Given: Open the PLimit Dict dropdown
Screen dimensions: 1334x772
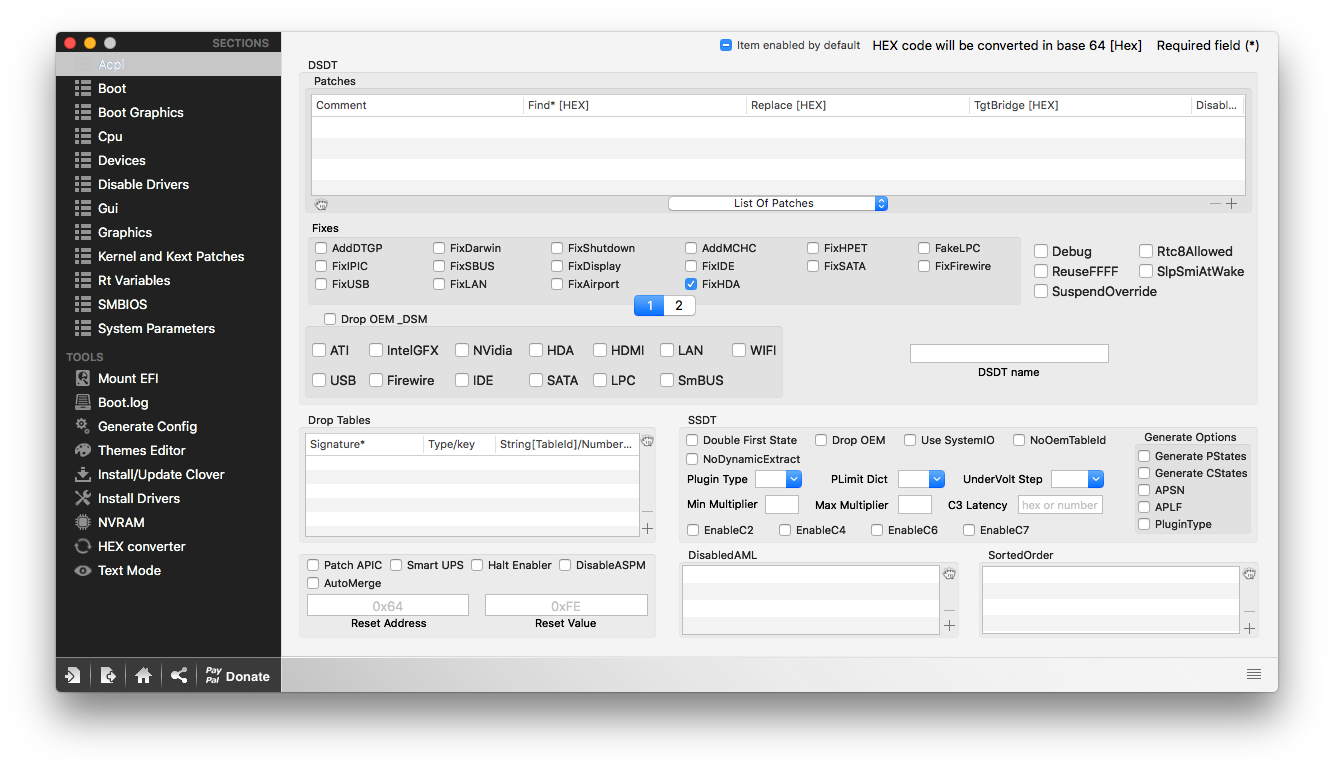Looking at the screenshot, I should click(921, 479).
